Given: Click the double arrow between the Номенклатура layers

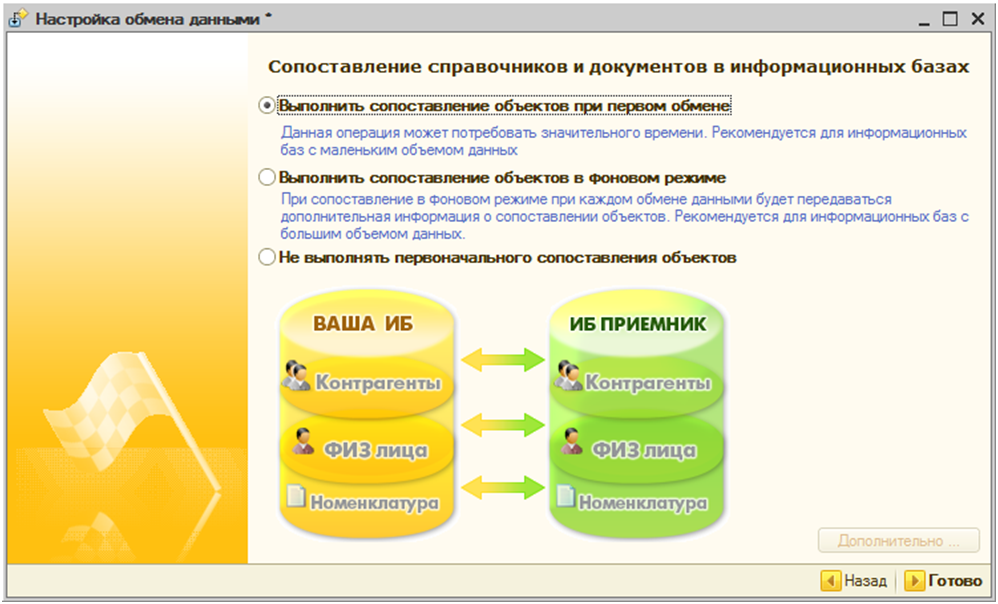Looking at the screenshot, I should coord(503,489).
